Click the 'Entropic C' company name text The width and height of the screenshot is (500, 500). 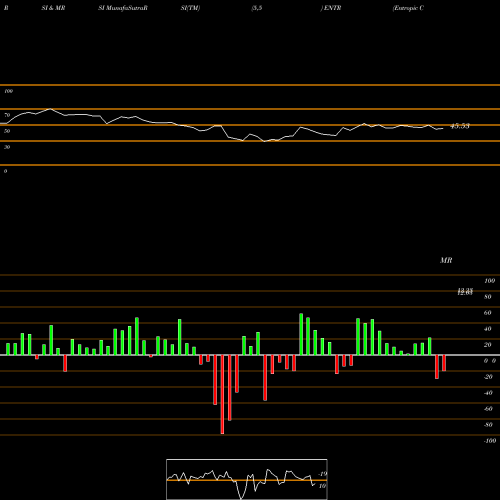click(408, 8)
